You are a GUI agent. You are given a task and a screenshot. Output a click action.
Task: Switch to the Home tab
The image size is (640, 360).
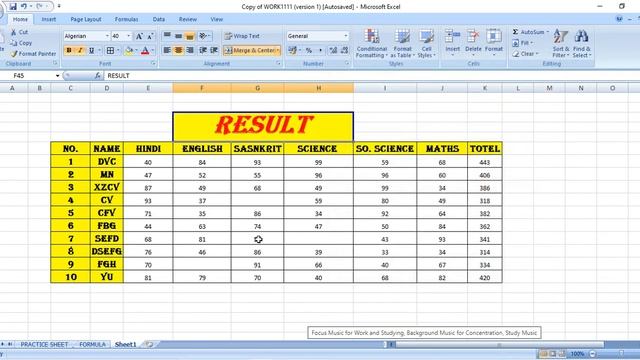20,19
